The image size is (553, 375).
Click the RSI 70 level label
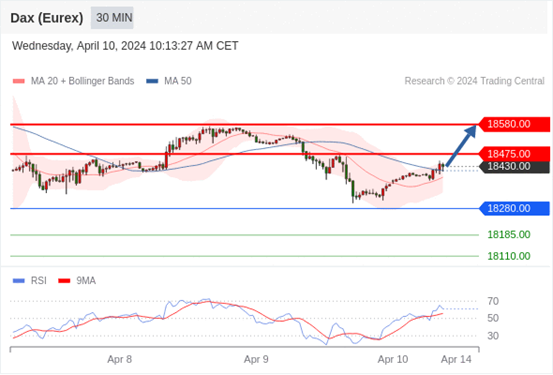[x=493, y=301]
